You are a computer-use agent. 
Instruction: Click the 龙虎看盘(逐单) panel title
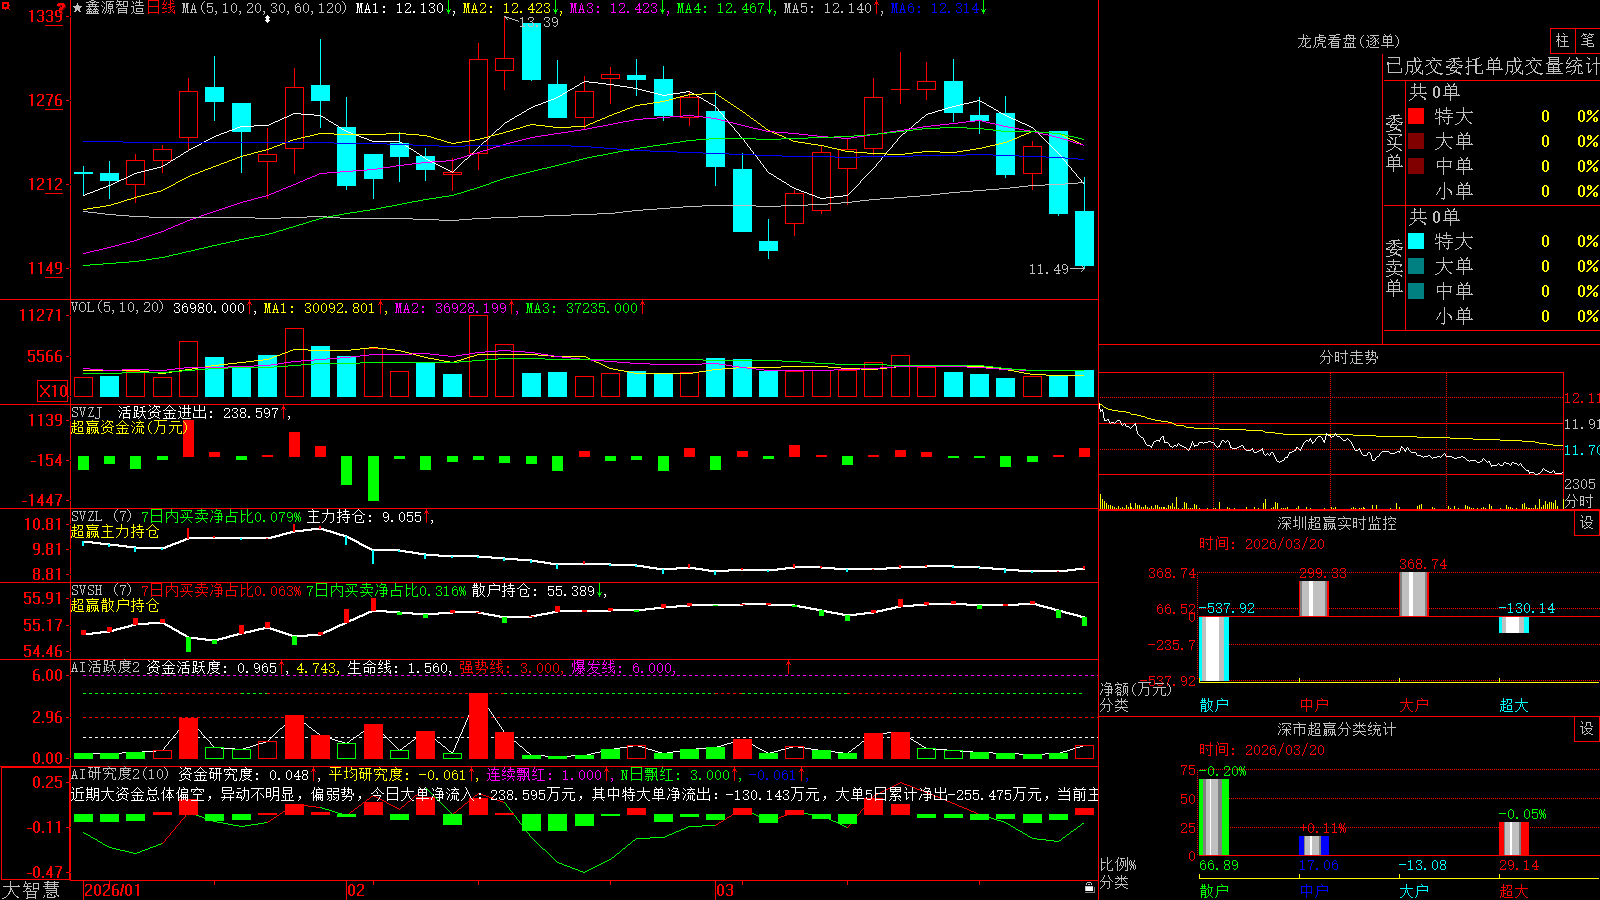pos(1348,41)
